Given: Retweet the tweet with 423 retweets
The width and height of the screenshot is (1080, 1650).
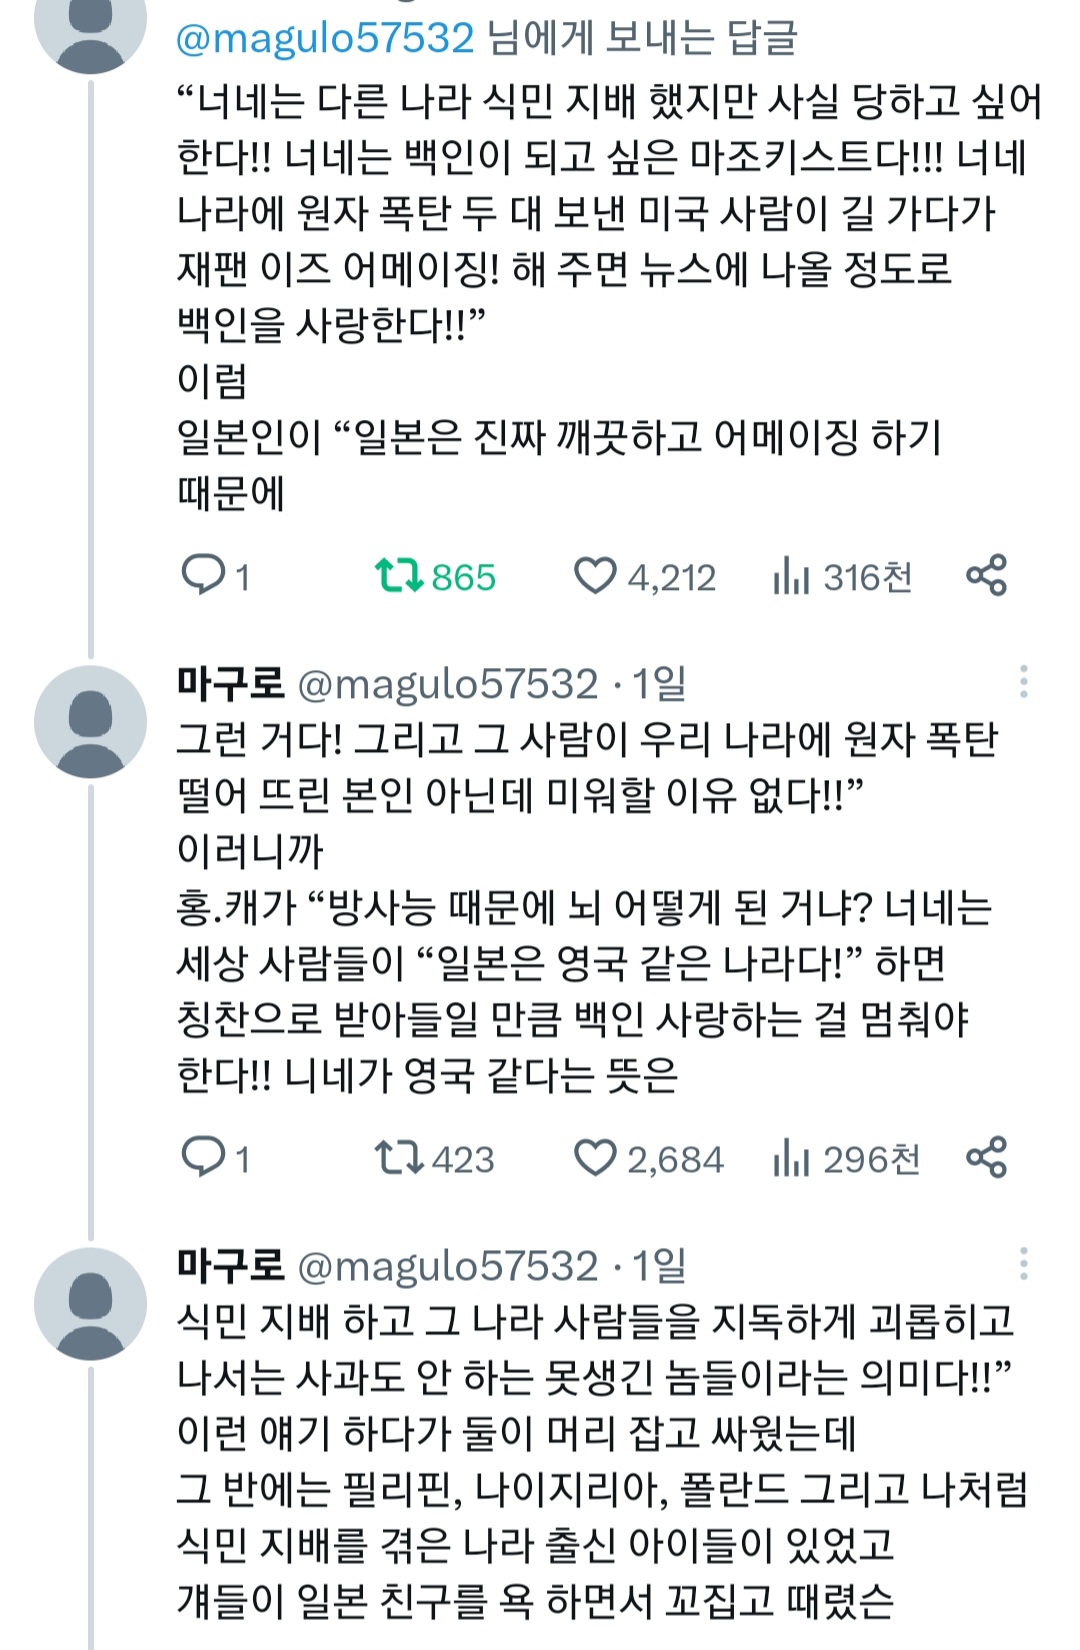Looking at the screenshot, I should point(399,1157).
